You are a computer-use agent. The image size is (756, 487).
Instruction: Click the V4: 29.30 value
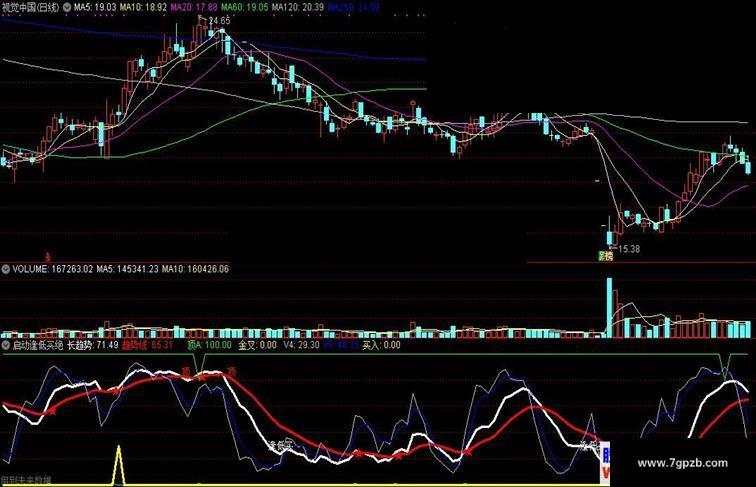(x=301, y=345)
